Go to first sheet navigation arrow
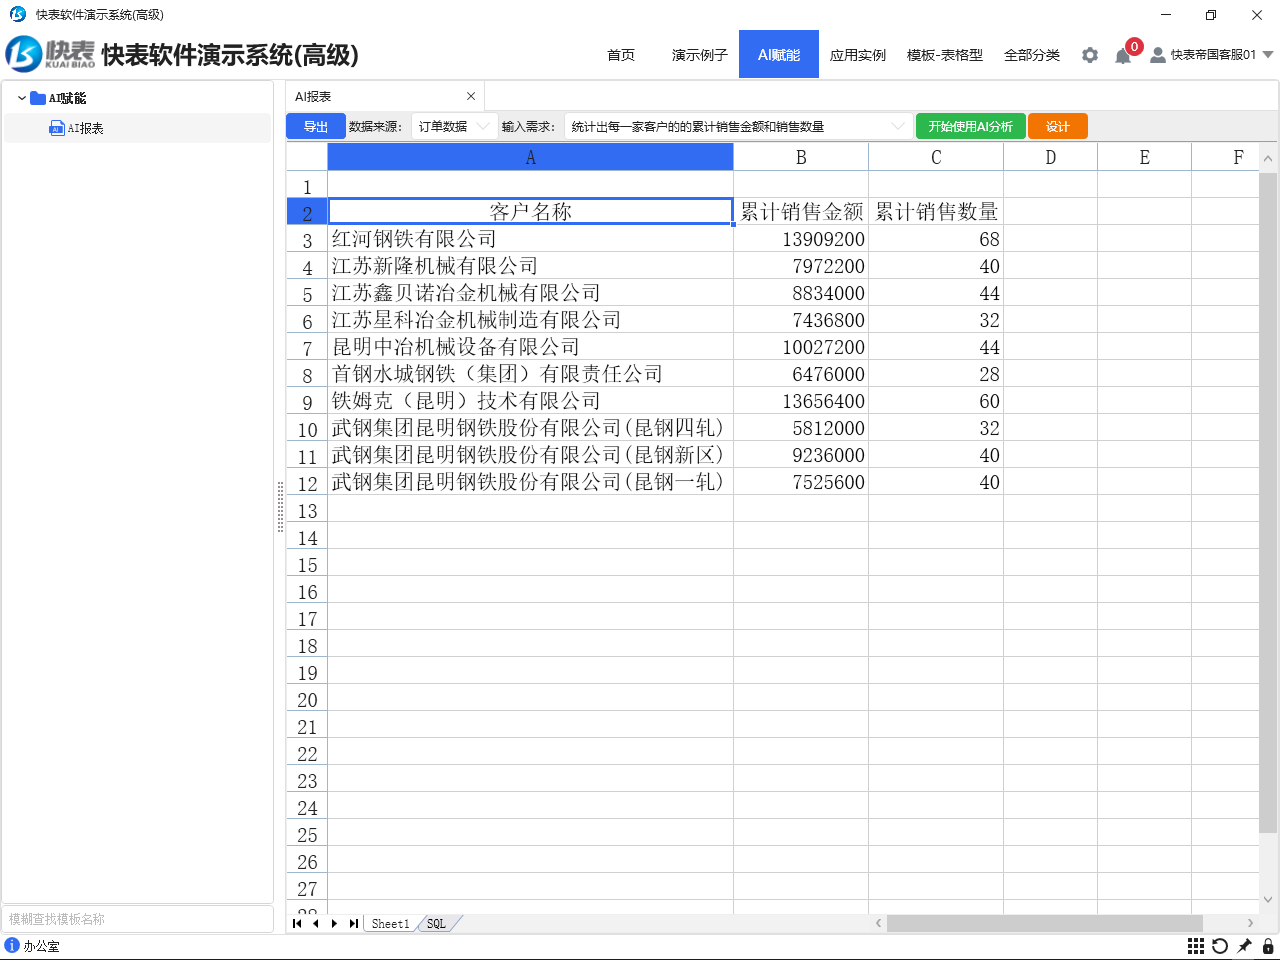Image resolution: width=1280 pixels, height=960 pixels. pos(297,923)
